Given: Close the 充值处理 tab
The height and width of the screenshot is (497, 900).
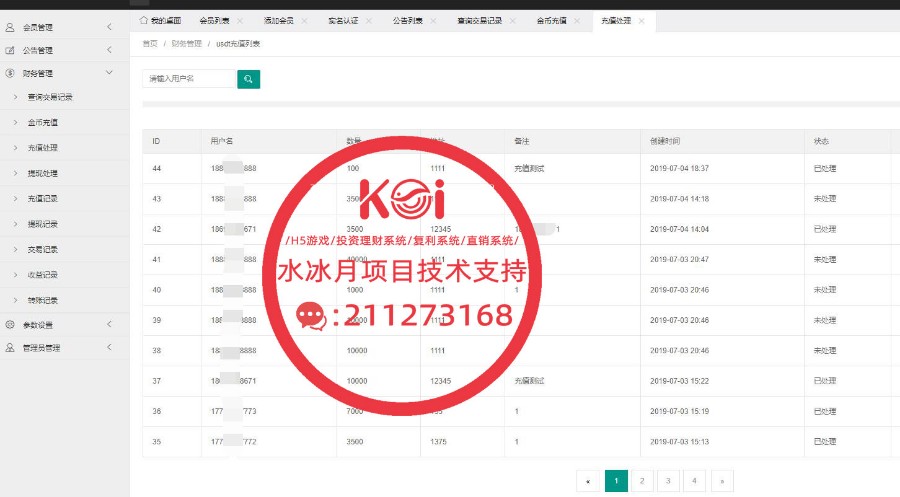Looking at the screenshot, I should pos(641,21).
